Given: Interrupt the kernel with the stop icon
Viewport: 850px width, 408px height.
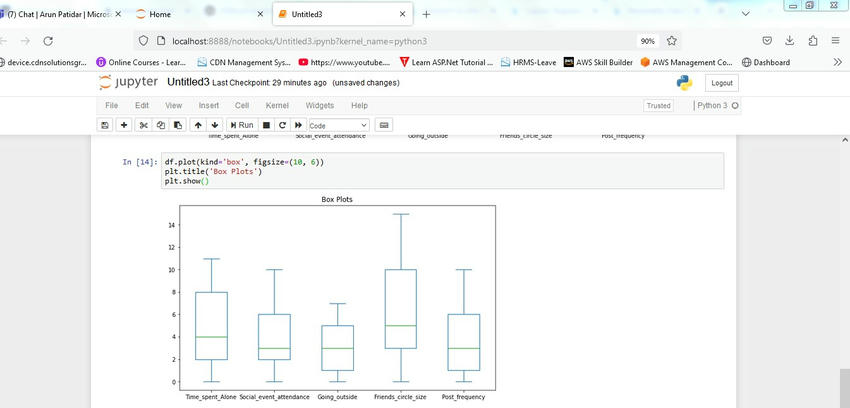Looking at the screenshot, I should click(266, 125).
